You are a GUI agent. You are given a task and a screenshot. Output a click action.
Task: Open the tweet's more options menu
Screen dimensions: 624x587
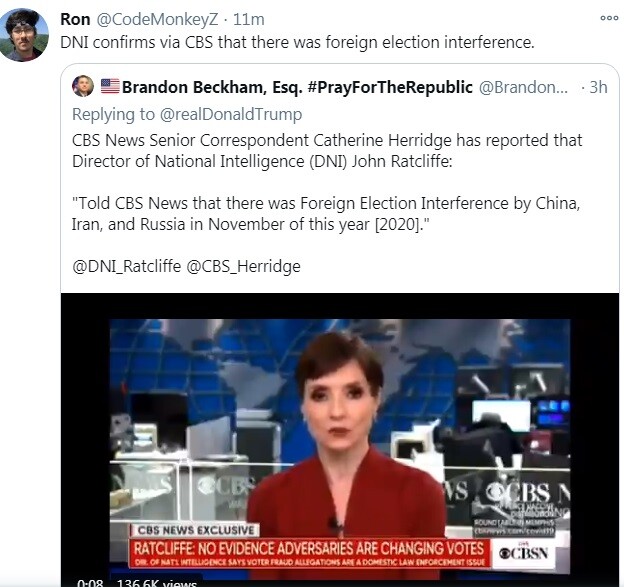(x=608, y=18)
